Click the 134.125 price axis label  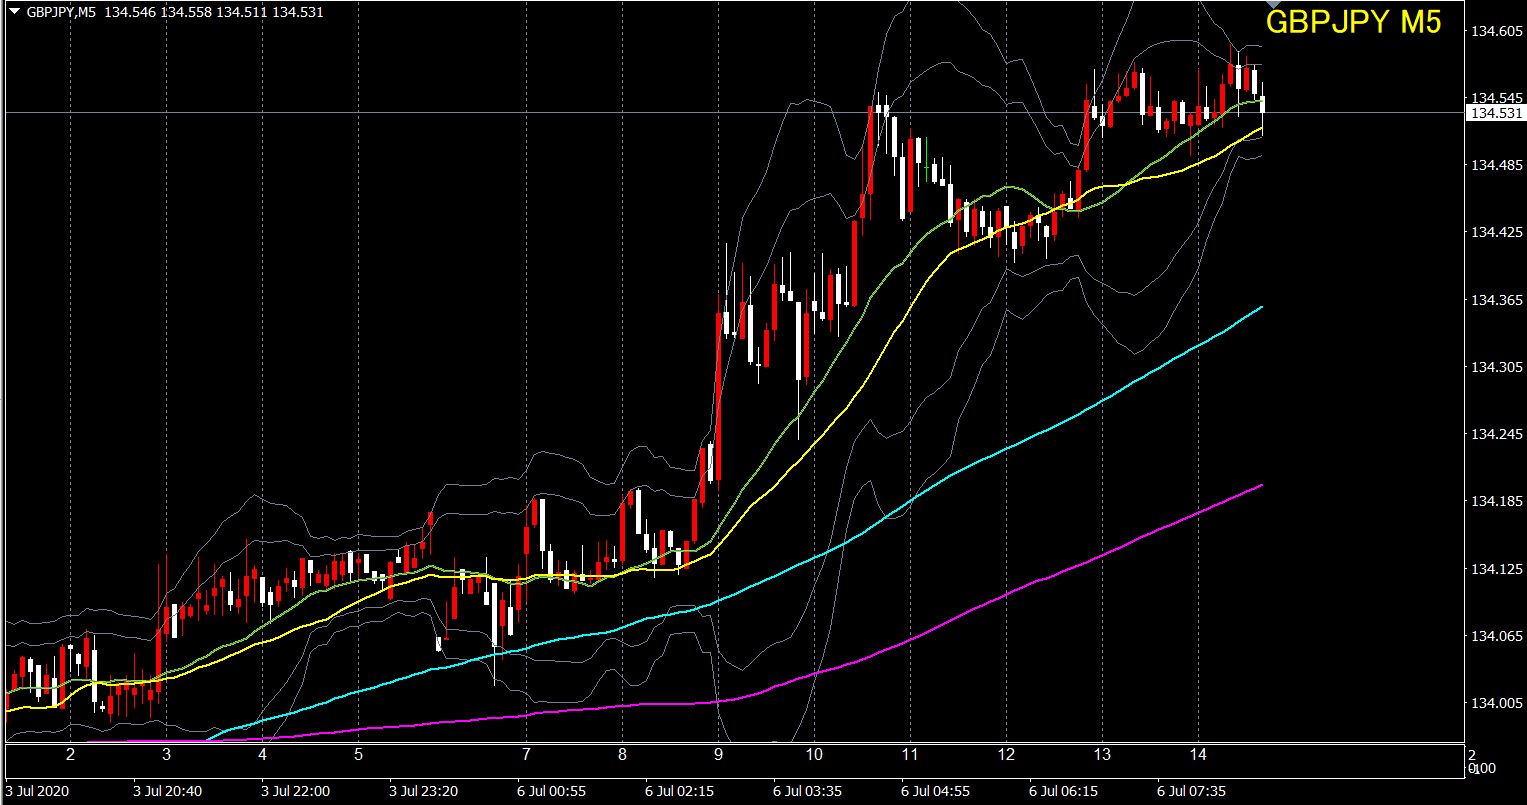click(x=1495, y=569)
